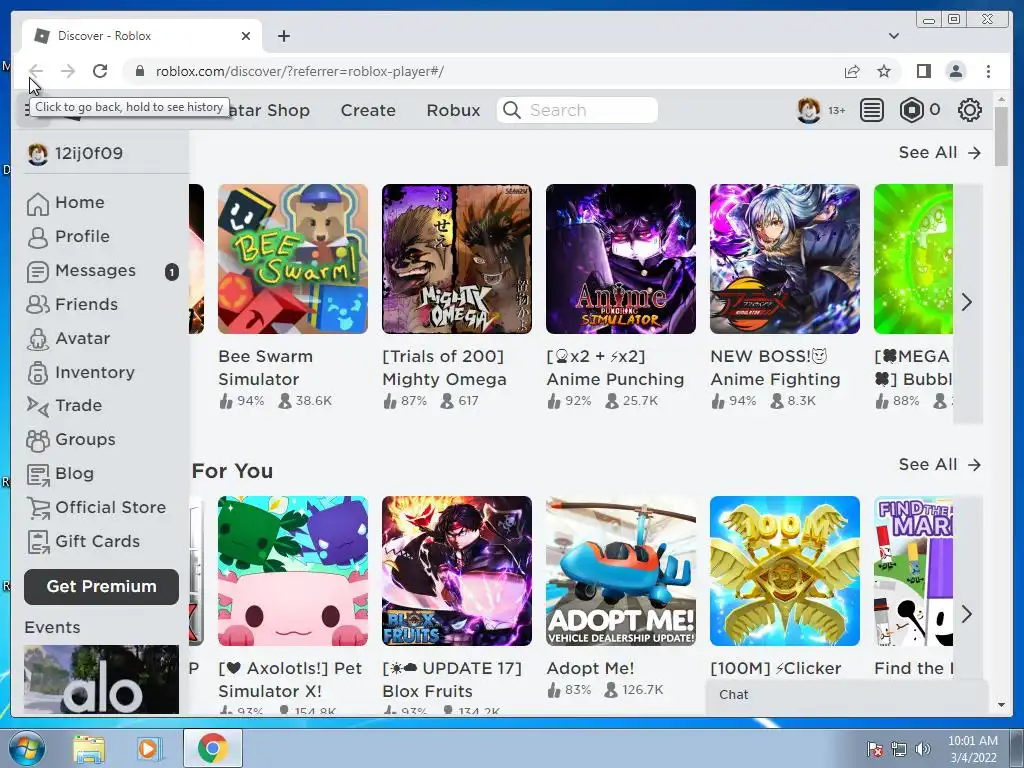Image resolution: width=1024 pixels, height=768 pixels.
Task: Open the Chrome tab search dropdown arrow
Action: [x=894, y=36]
